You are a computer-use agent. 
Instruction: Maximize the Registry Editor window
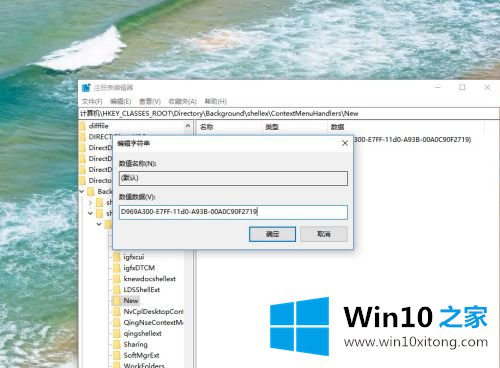pyautogui.click(x=462, y=87)
